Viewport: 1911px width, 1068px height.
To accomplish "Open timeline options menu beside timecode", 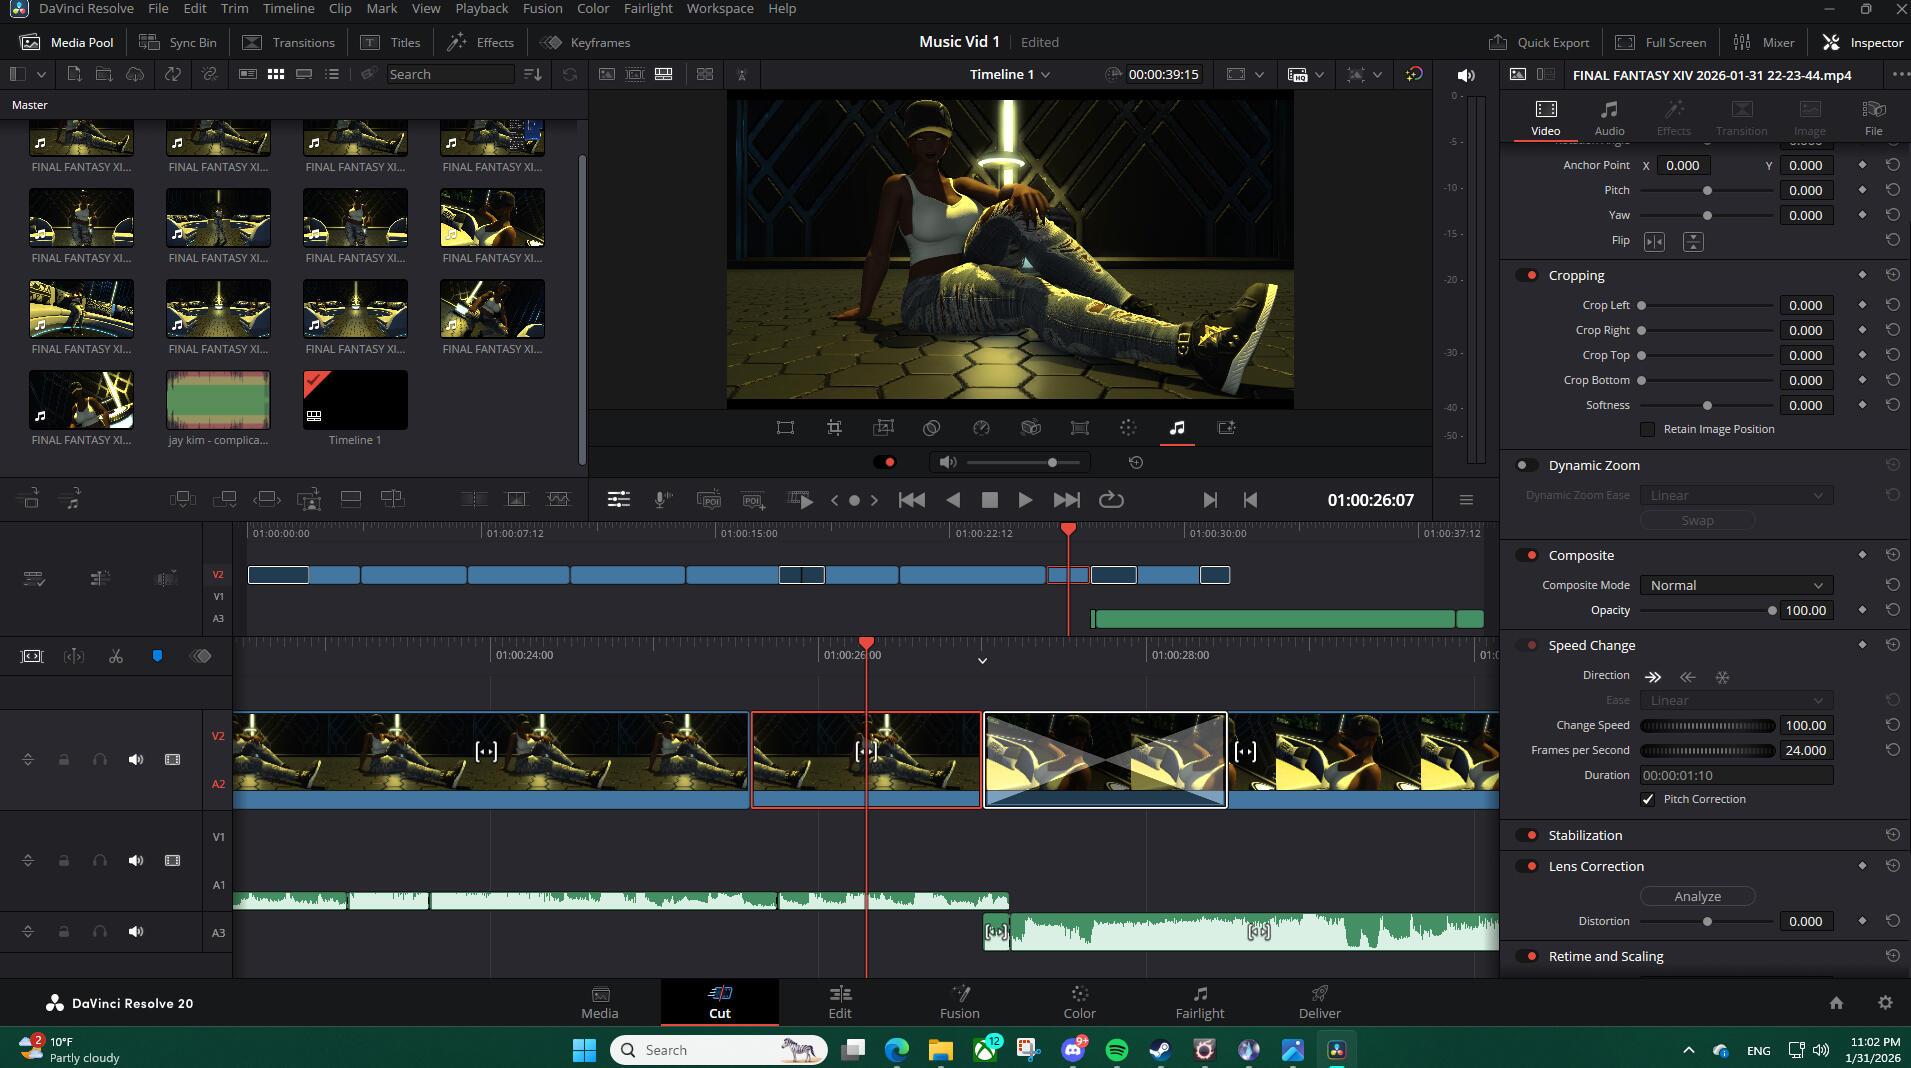I will 1466,500.
